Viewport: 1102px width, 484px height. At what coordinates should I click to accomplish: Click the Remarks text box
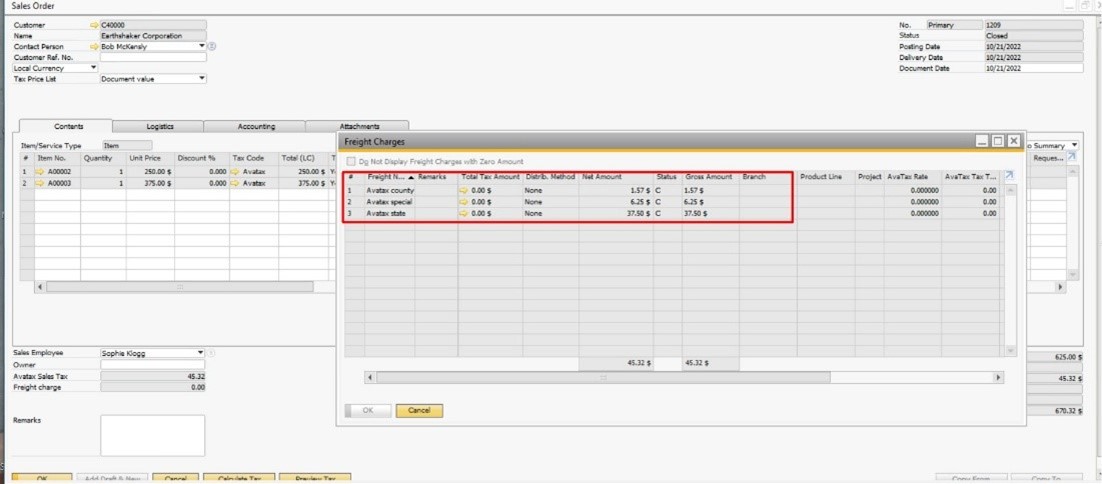tap(153, 436)
